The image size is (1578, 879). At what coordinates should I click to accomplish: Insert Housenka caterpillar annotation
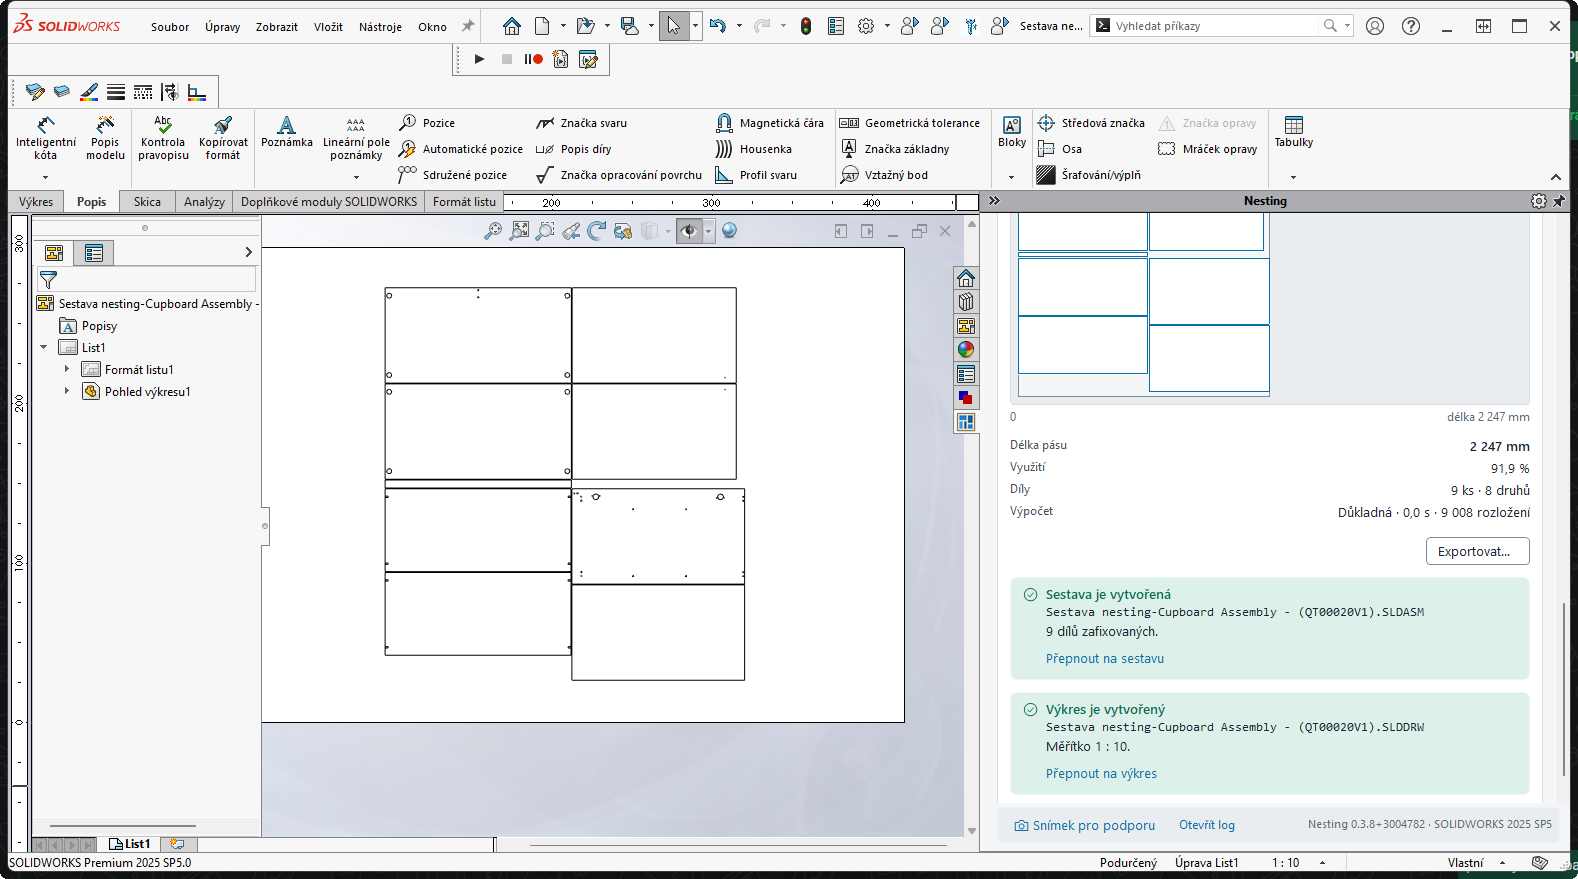click(x=754, y=149)
